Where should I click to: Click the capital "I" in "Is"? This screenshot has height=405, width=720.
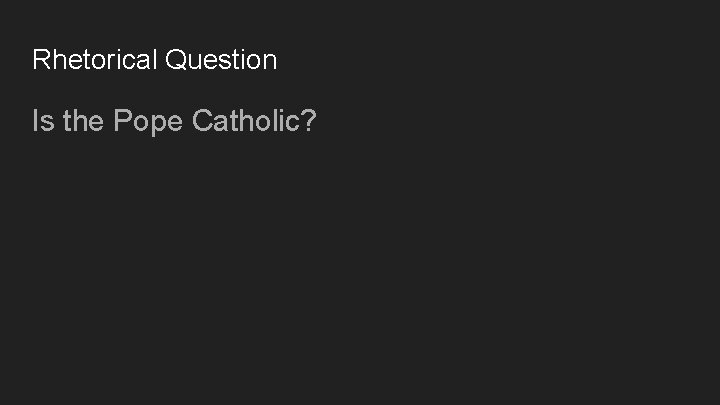tap(35, 123)
